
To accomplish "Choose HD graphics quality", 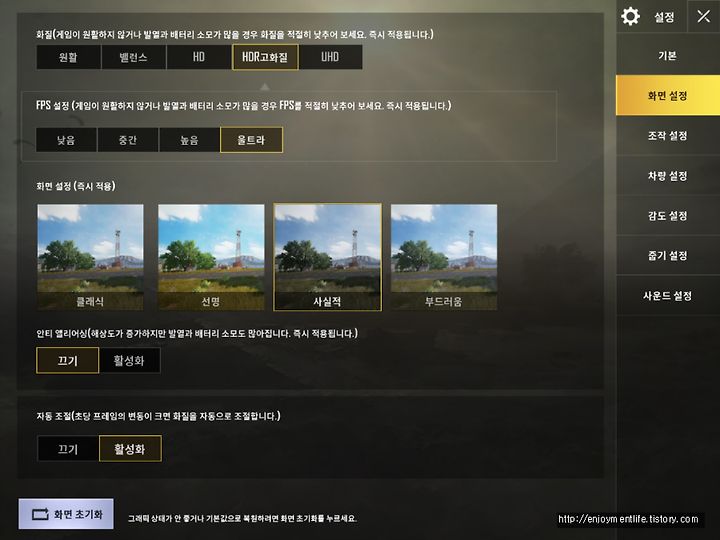I will tap(199, 57).
